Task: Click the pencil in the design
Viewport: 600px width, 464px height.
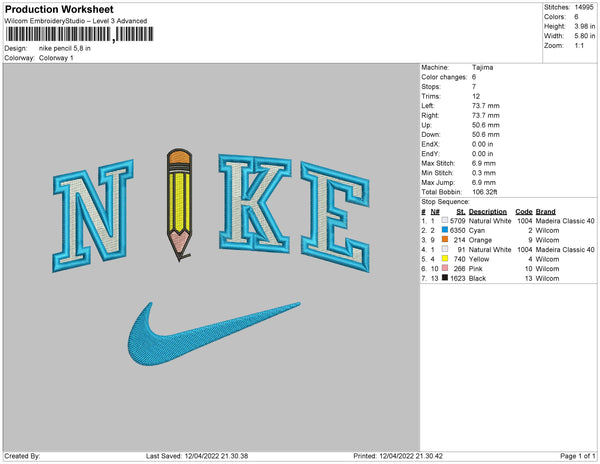Action: click(x=179, y=205)
